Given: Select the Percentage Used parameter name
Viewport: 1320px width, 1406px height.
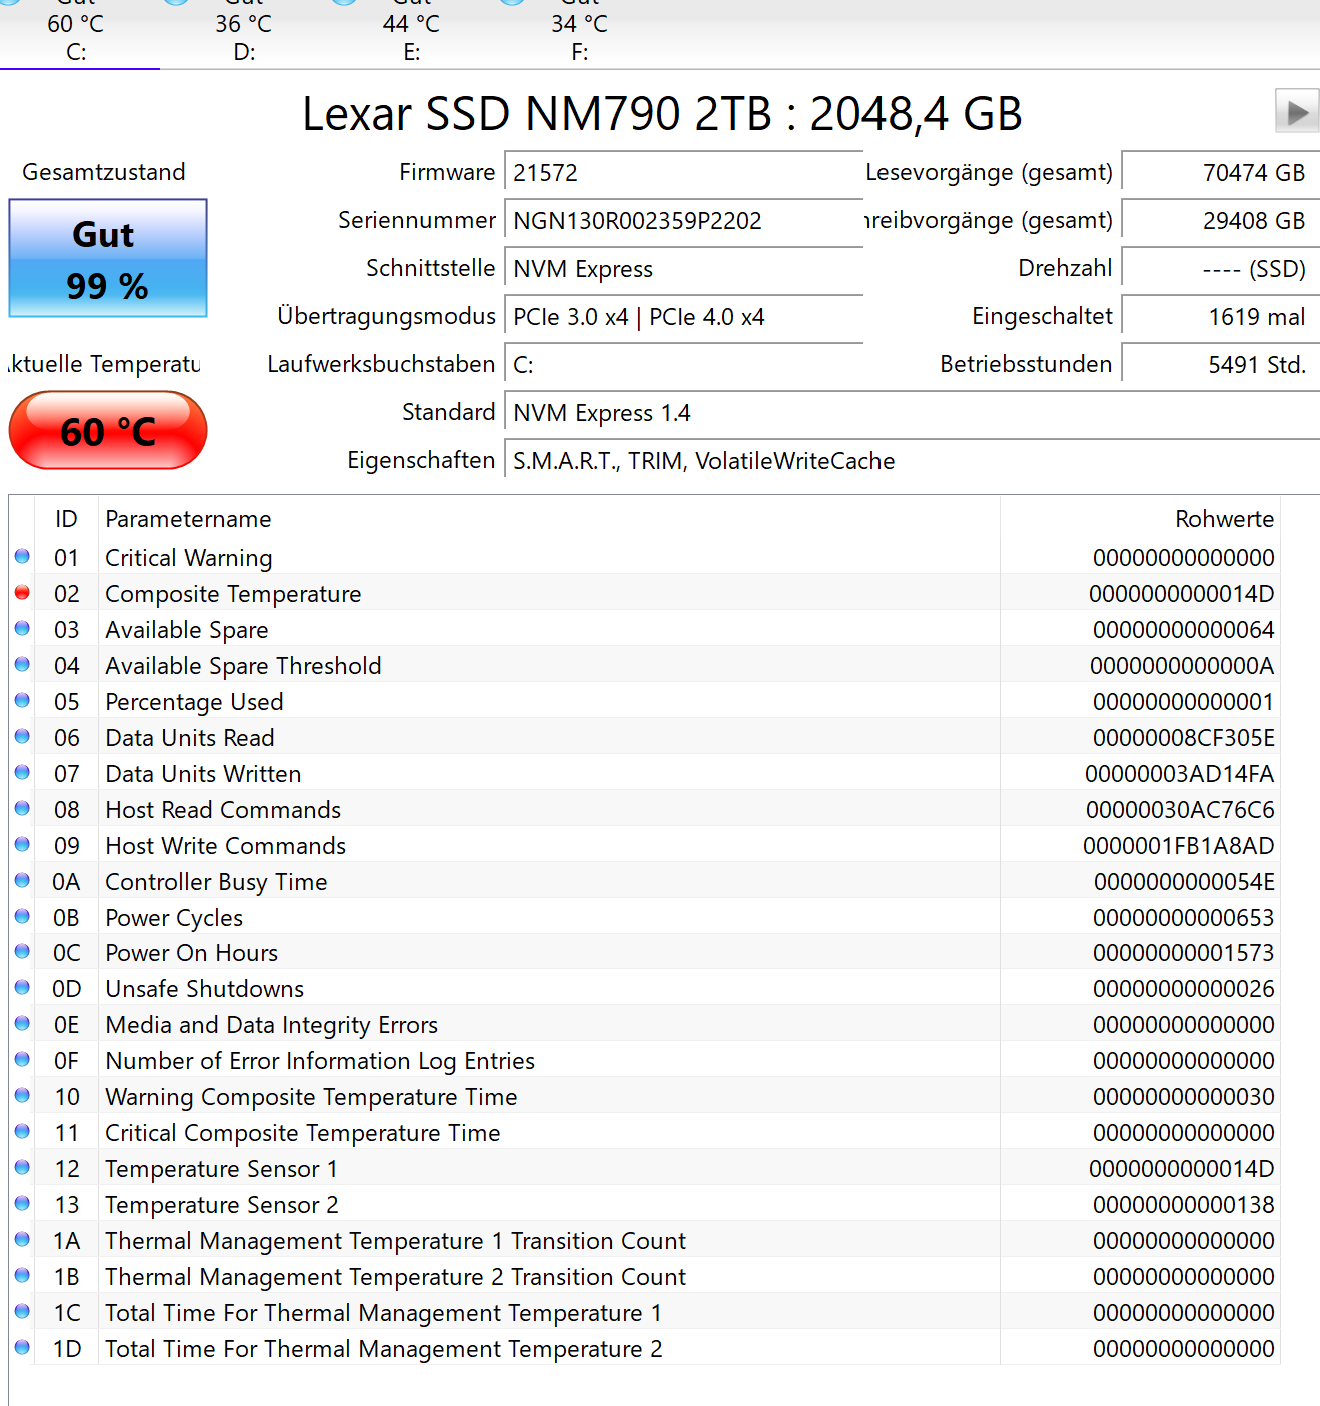Looking at the screenshot, I should 194,702.
